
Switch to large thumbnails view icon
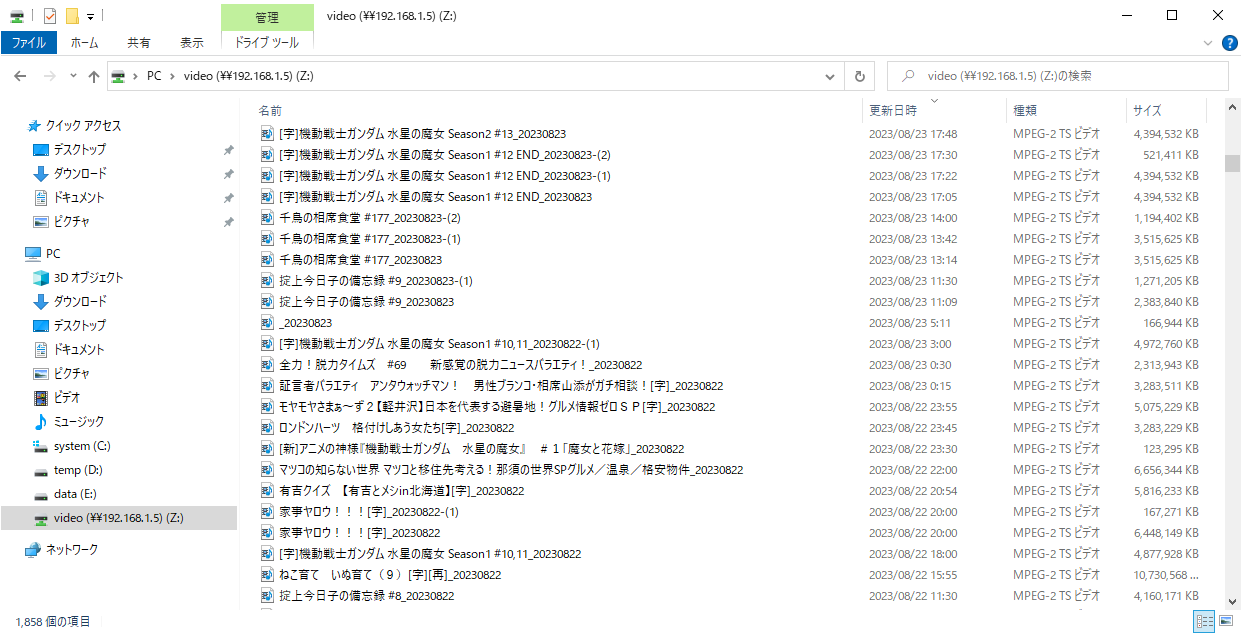[x=1225, y=622]
